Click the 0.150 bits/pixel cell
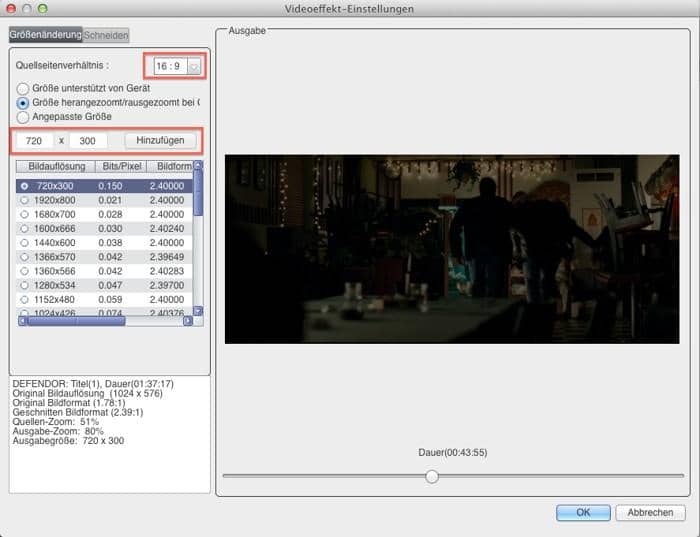 point(110,186)
